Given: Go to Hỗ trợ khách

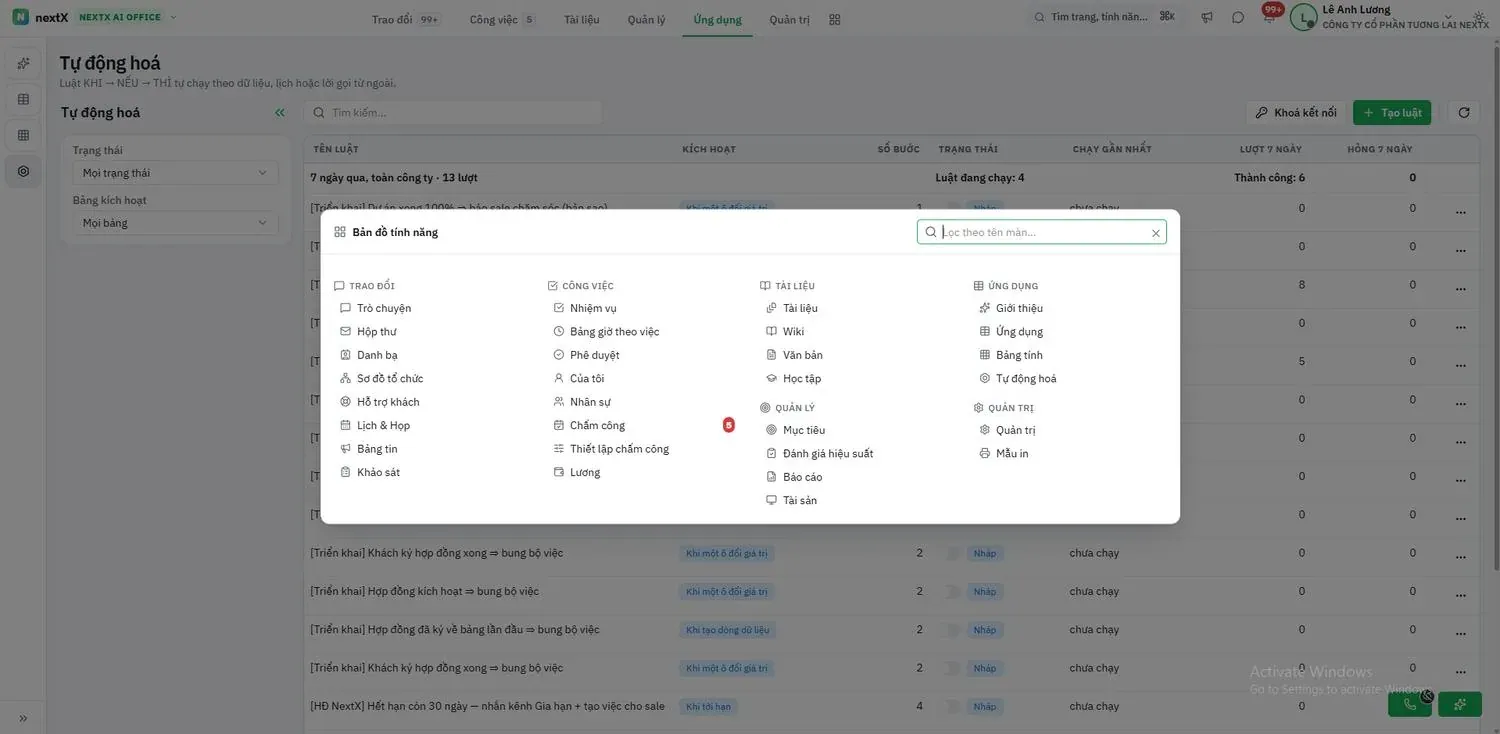Looking at the screenshot, I should [380, 402].
